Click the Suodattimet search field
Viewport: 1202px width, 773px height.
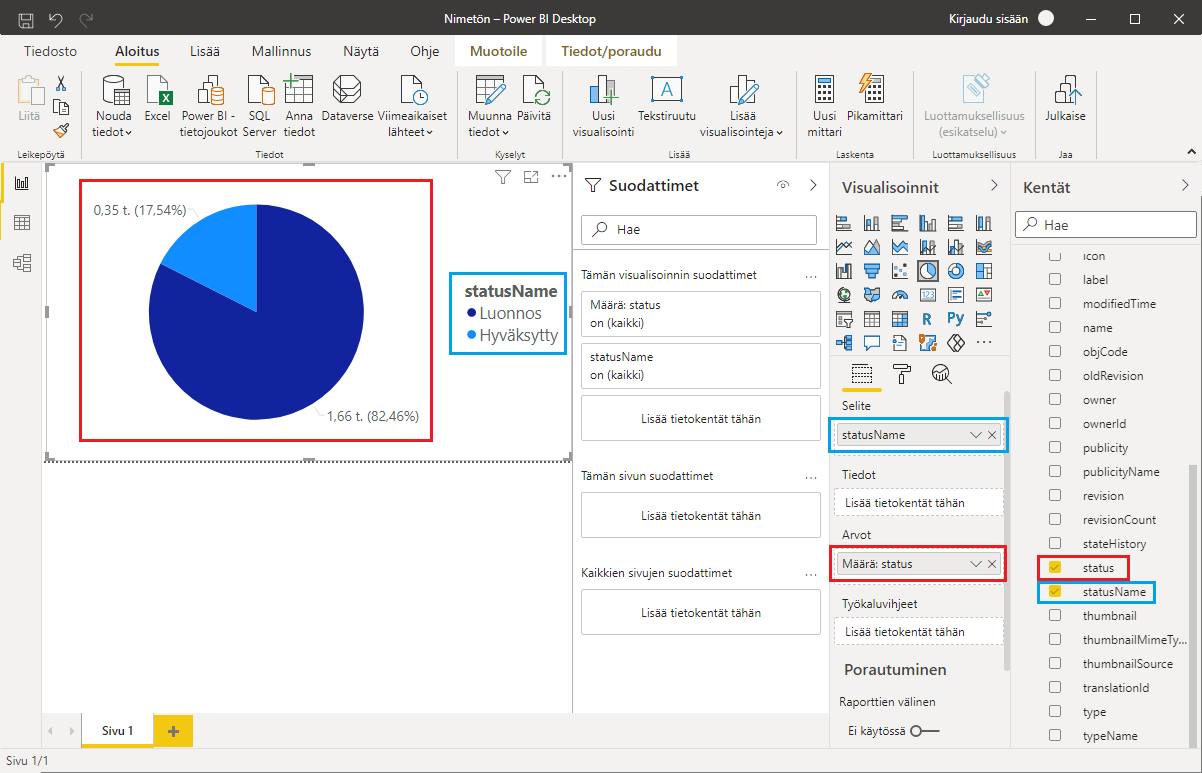coord(699,229)
